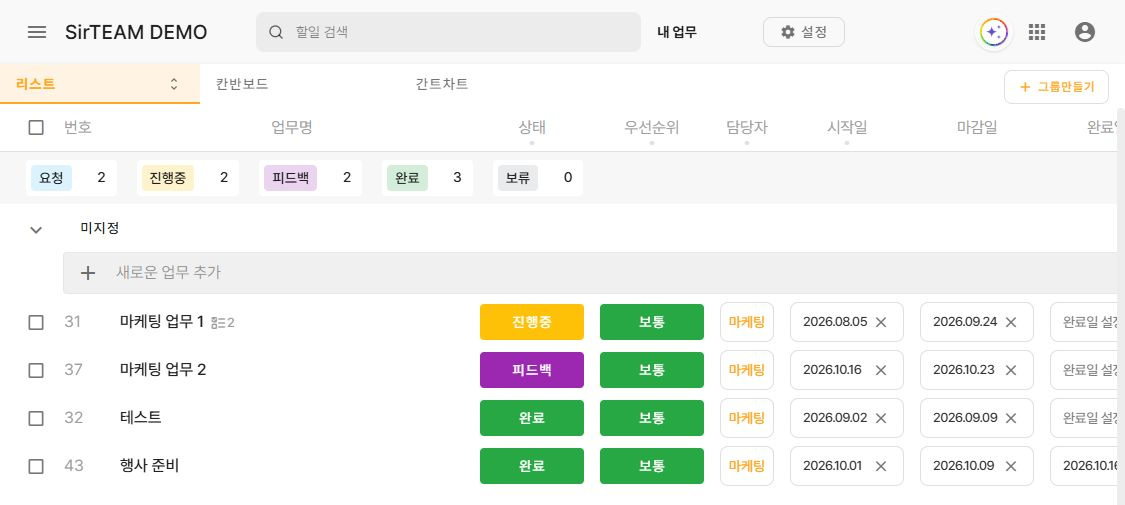
Task: Filter by 요청 status chip
Action: [x=72, y=178]
